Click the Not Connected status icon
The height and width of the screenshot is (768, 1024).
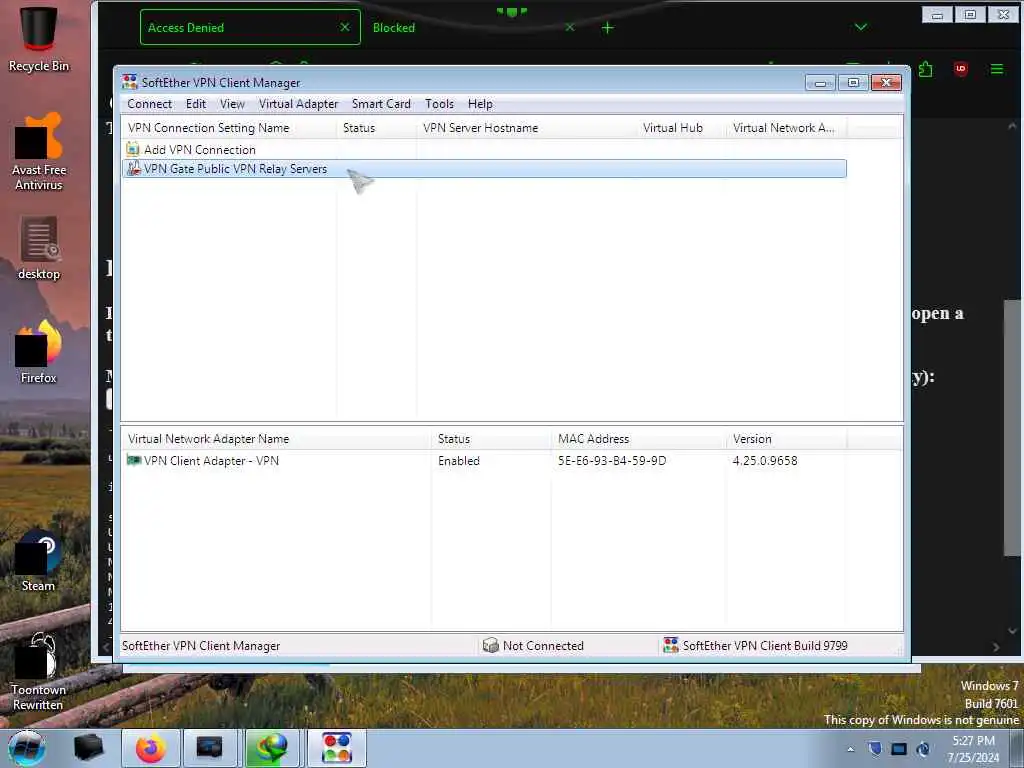pos(490,645)
